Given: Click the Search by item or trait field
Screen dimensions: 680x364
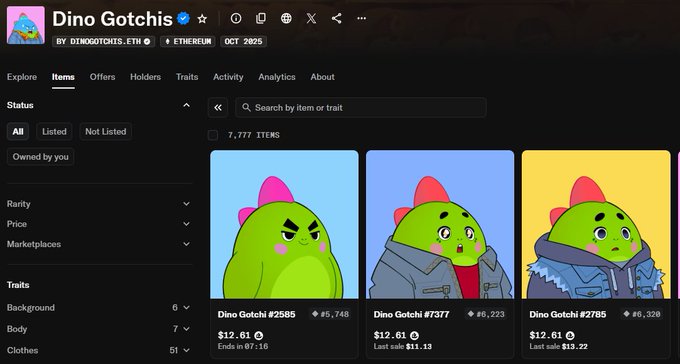Looking at the screenshot, I should pos(361,108).
